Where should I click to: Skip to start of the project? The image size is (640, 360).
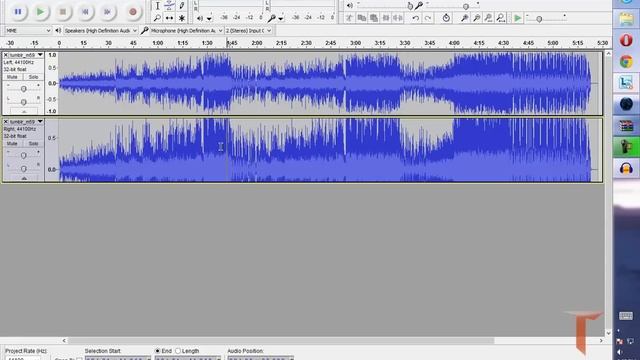pyautogui.click(x=85, y=12)
